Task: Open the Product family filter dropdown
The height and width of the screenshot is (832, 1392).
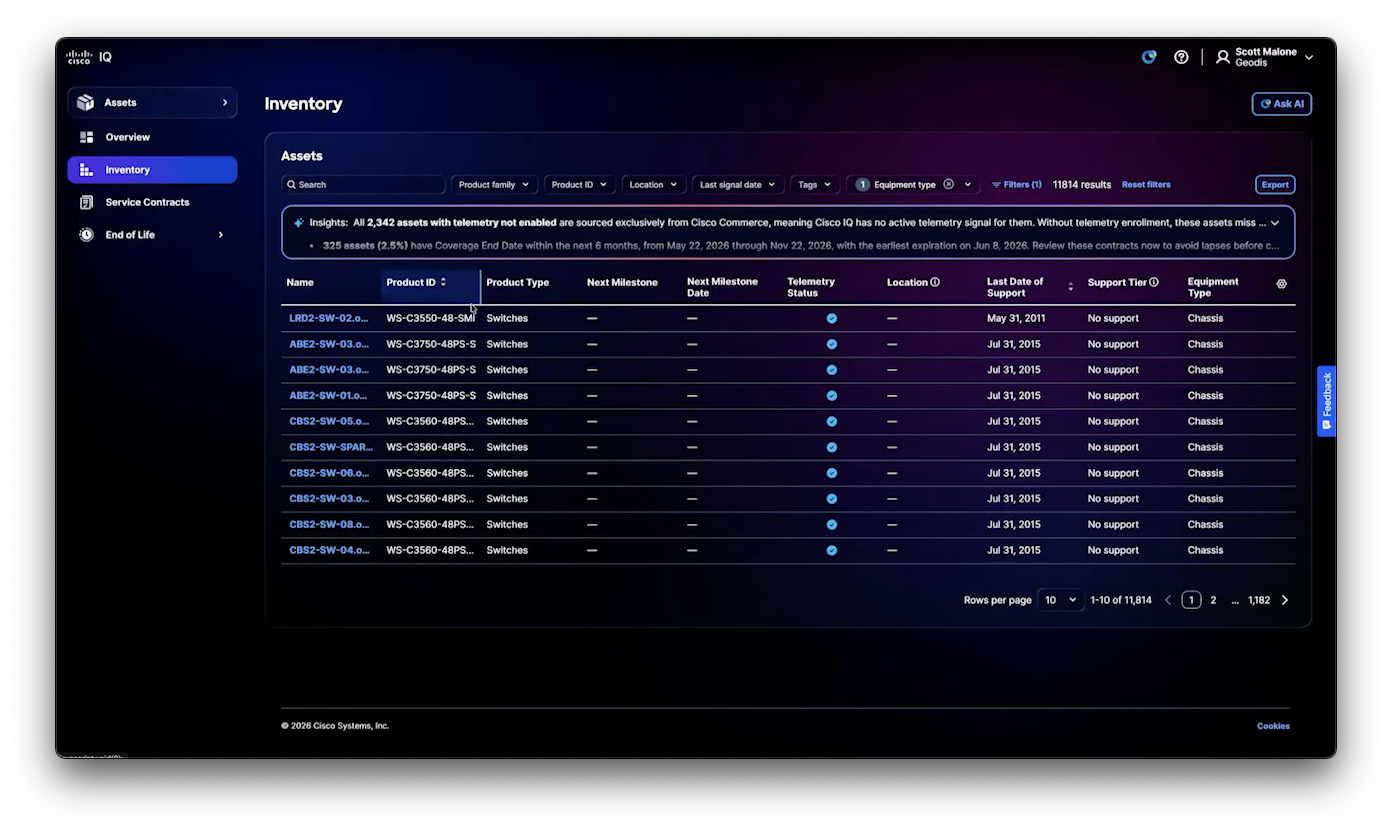Action: tap(494, 185)
